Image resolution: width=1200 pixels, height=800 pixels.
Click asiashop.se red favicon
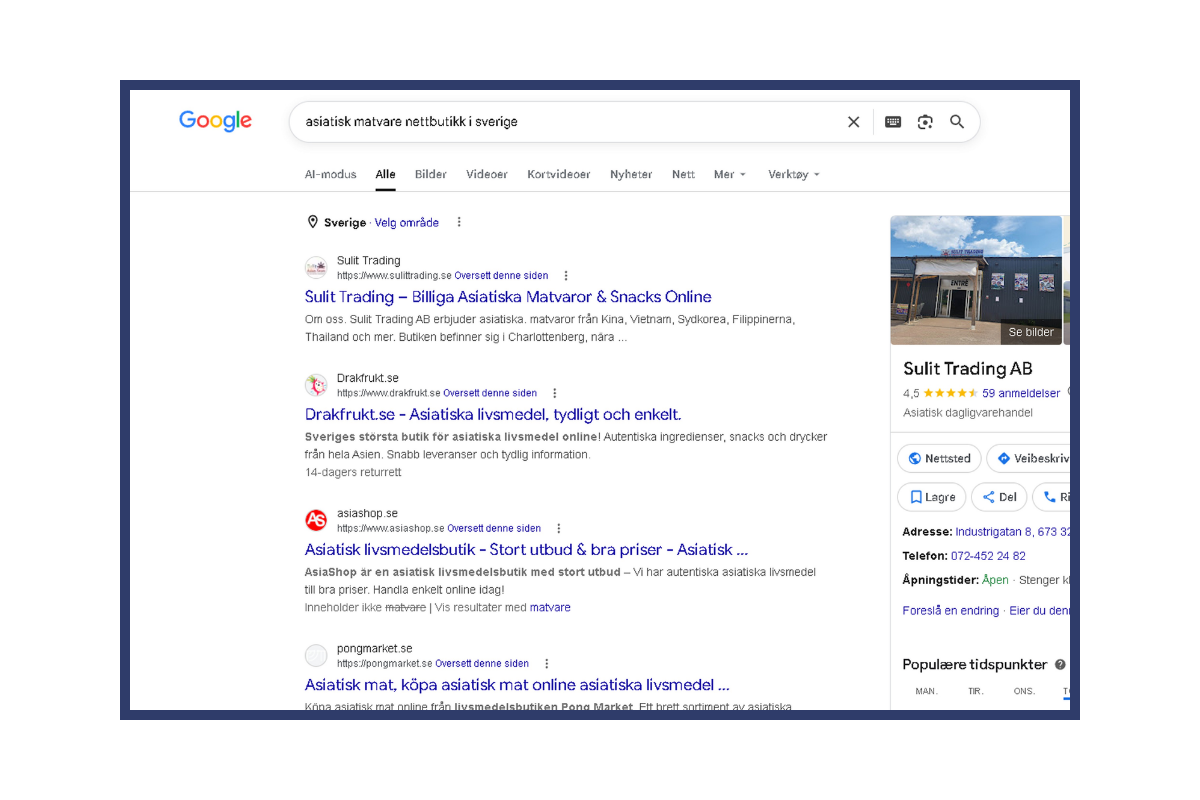click(316, 520)
